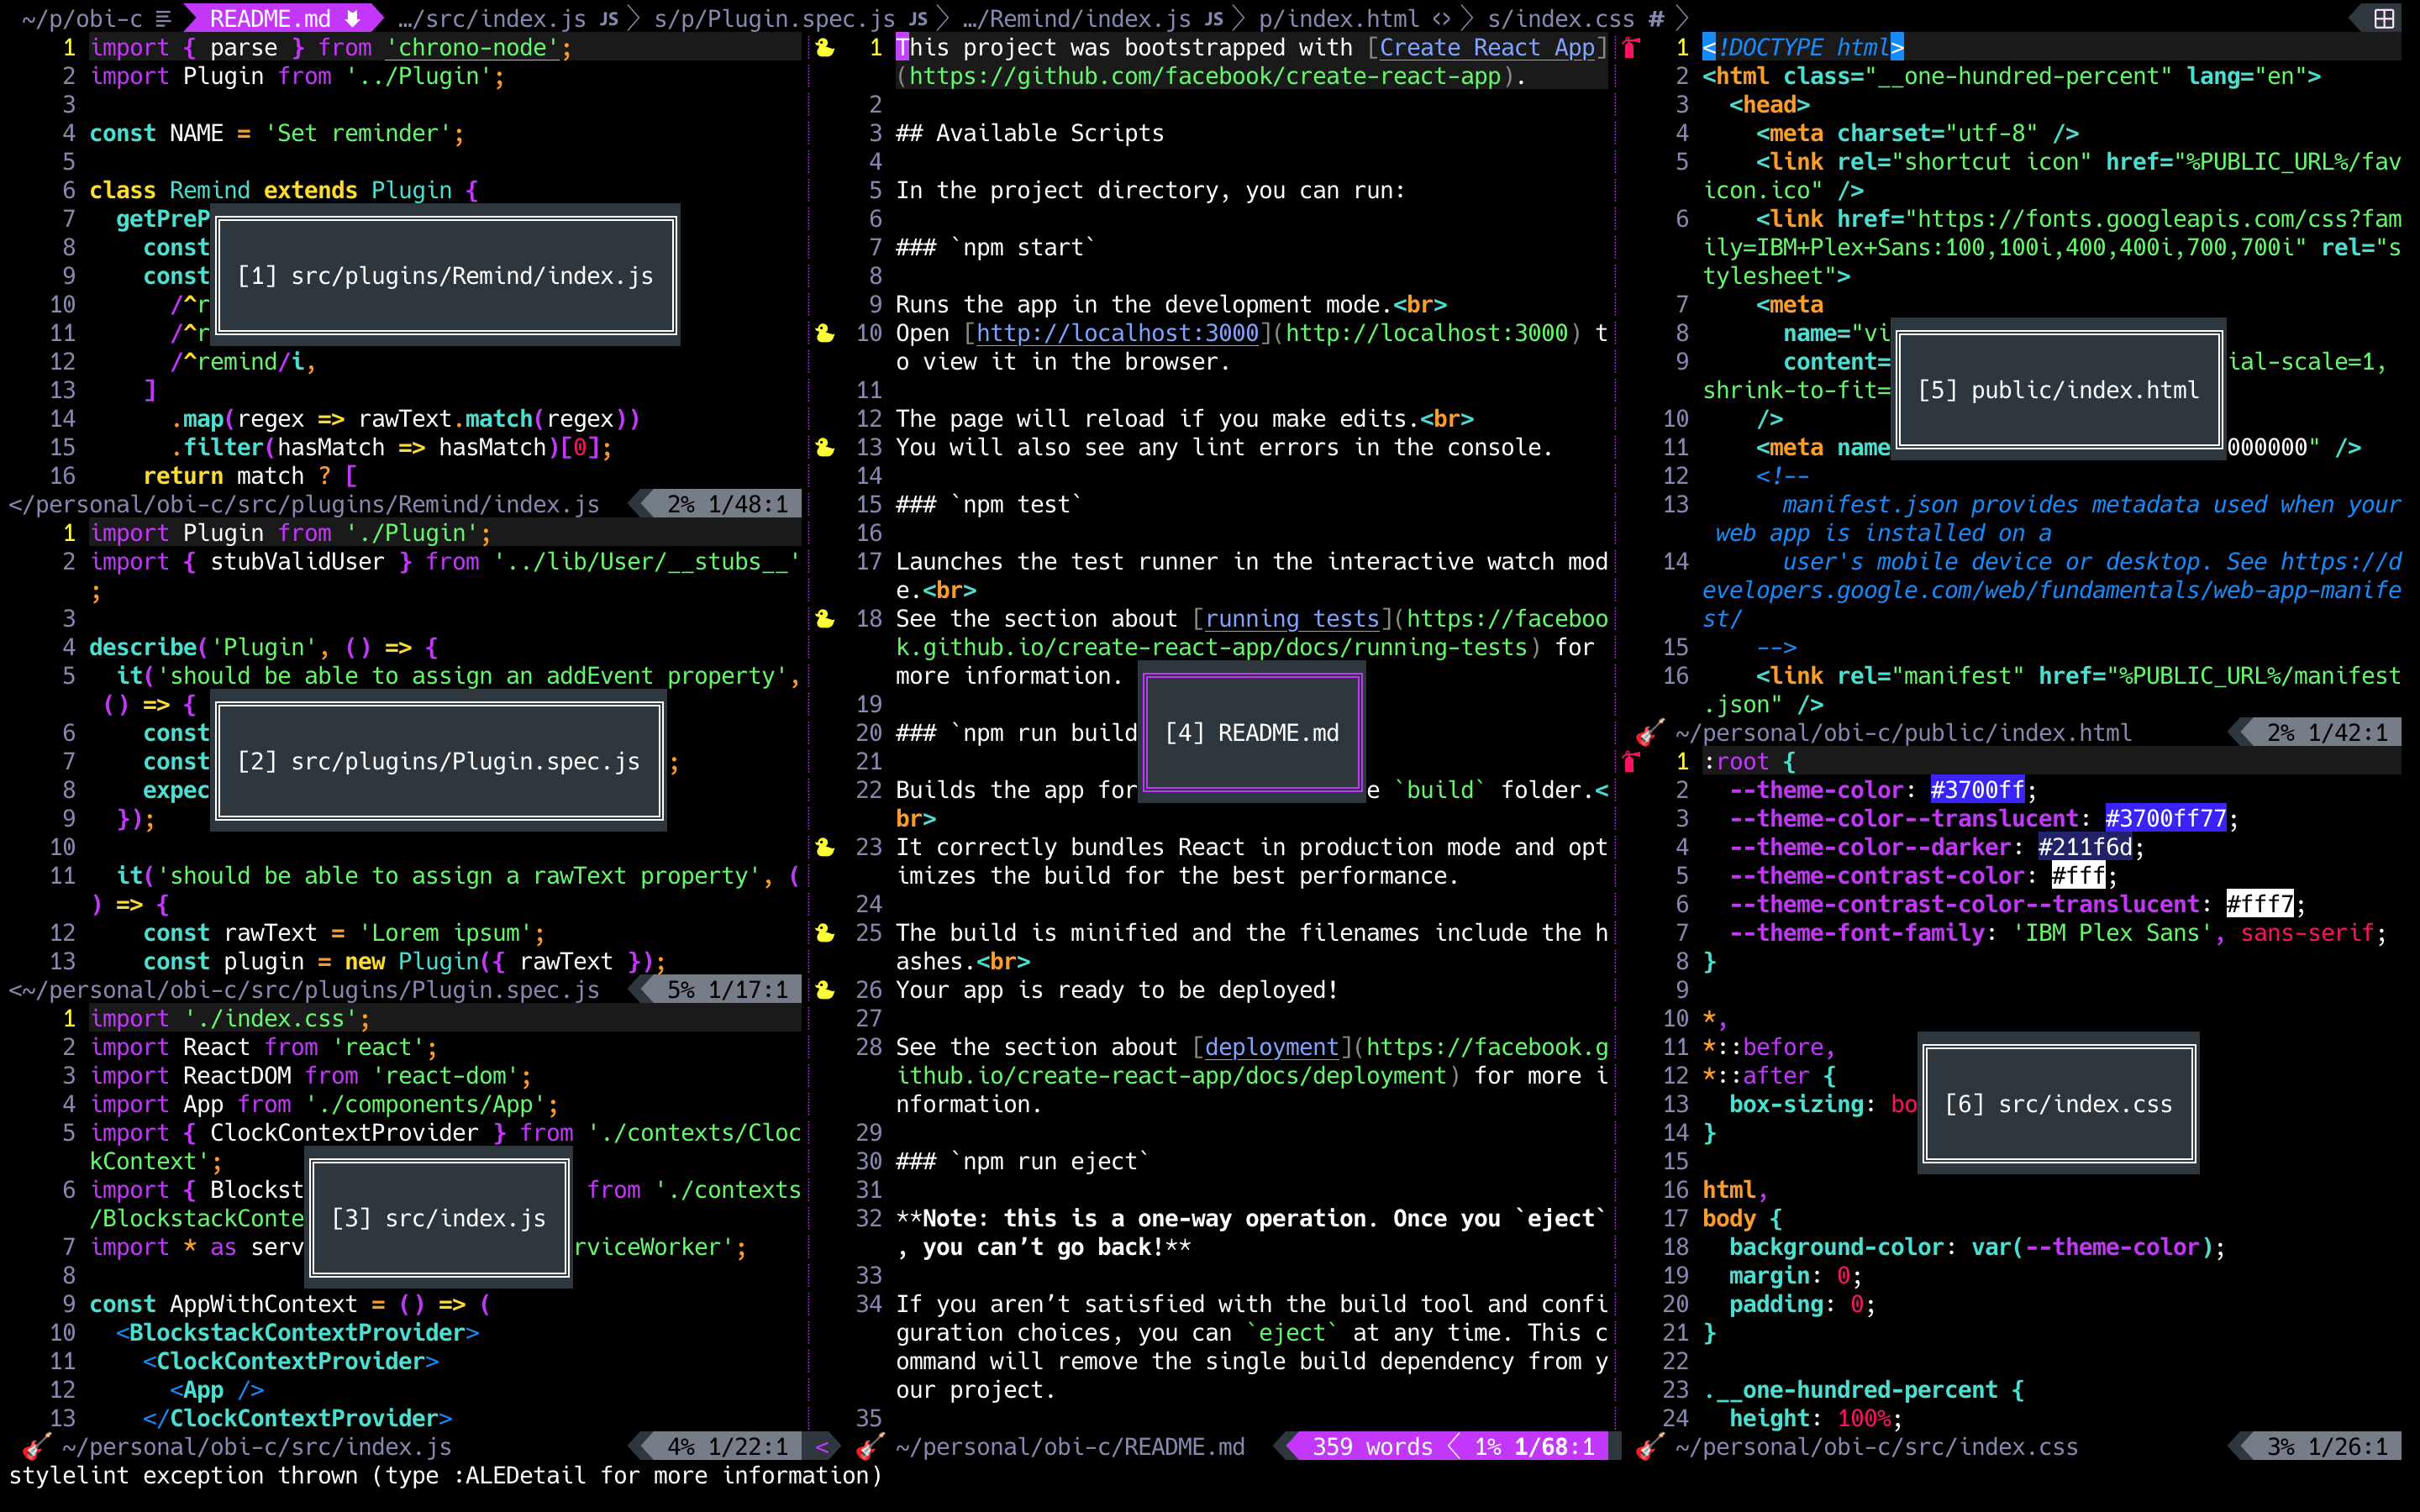Choose window label [6] src/index.css
Screen dimensions: 2420x1512
tap(2059, 1104)
